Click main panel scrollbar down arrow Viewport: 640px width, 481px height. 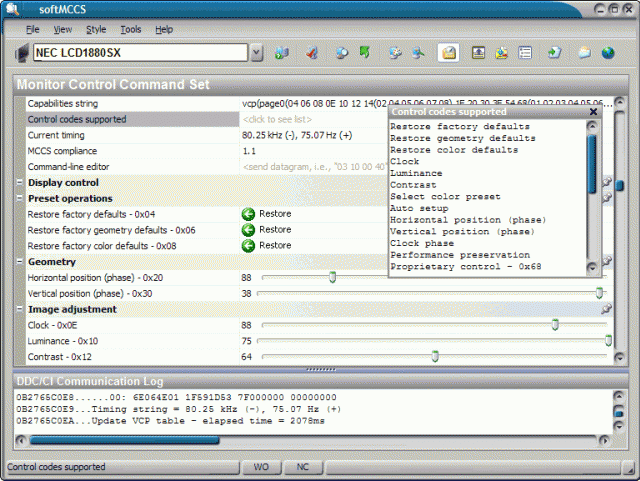pos(620,357)
